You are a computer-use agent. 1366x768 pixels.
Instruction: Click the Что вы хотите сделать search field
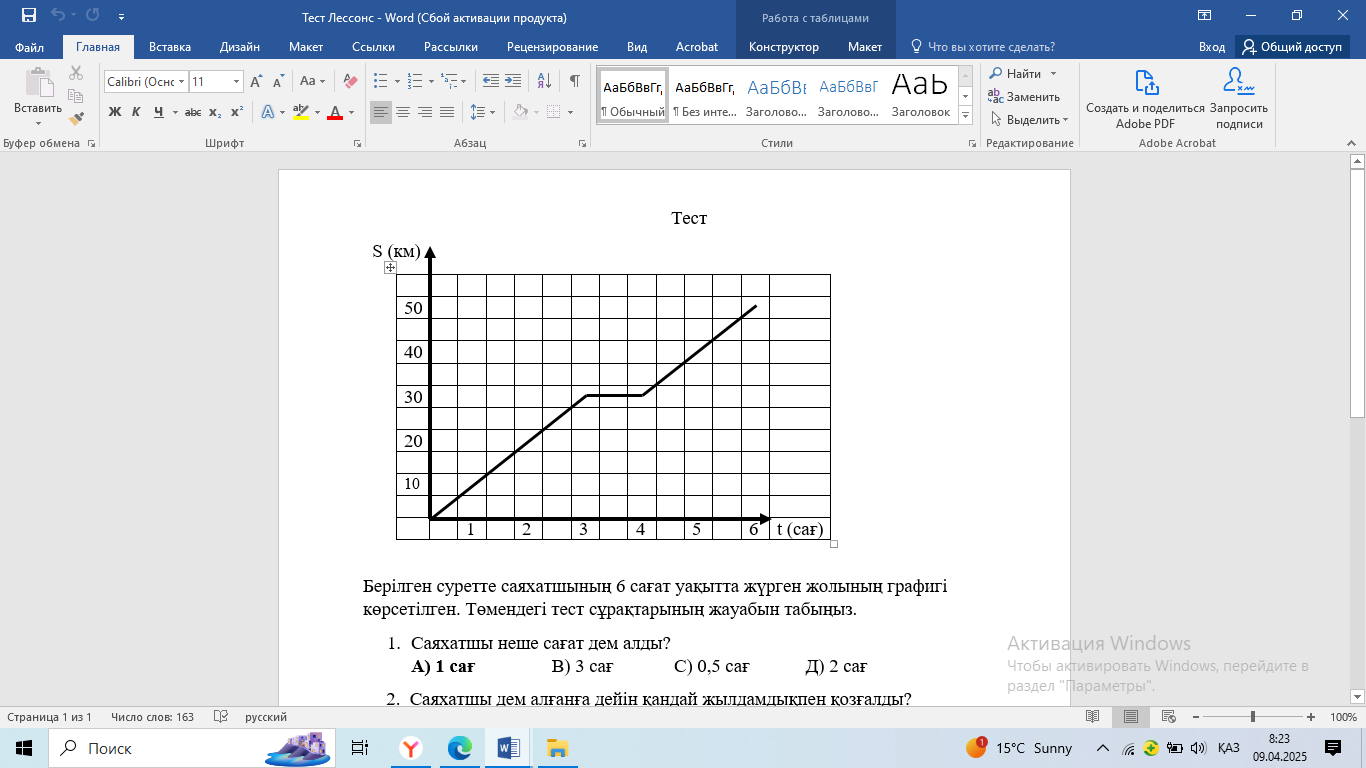pyautogui.click(x=983, y=47)
